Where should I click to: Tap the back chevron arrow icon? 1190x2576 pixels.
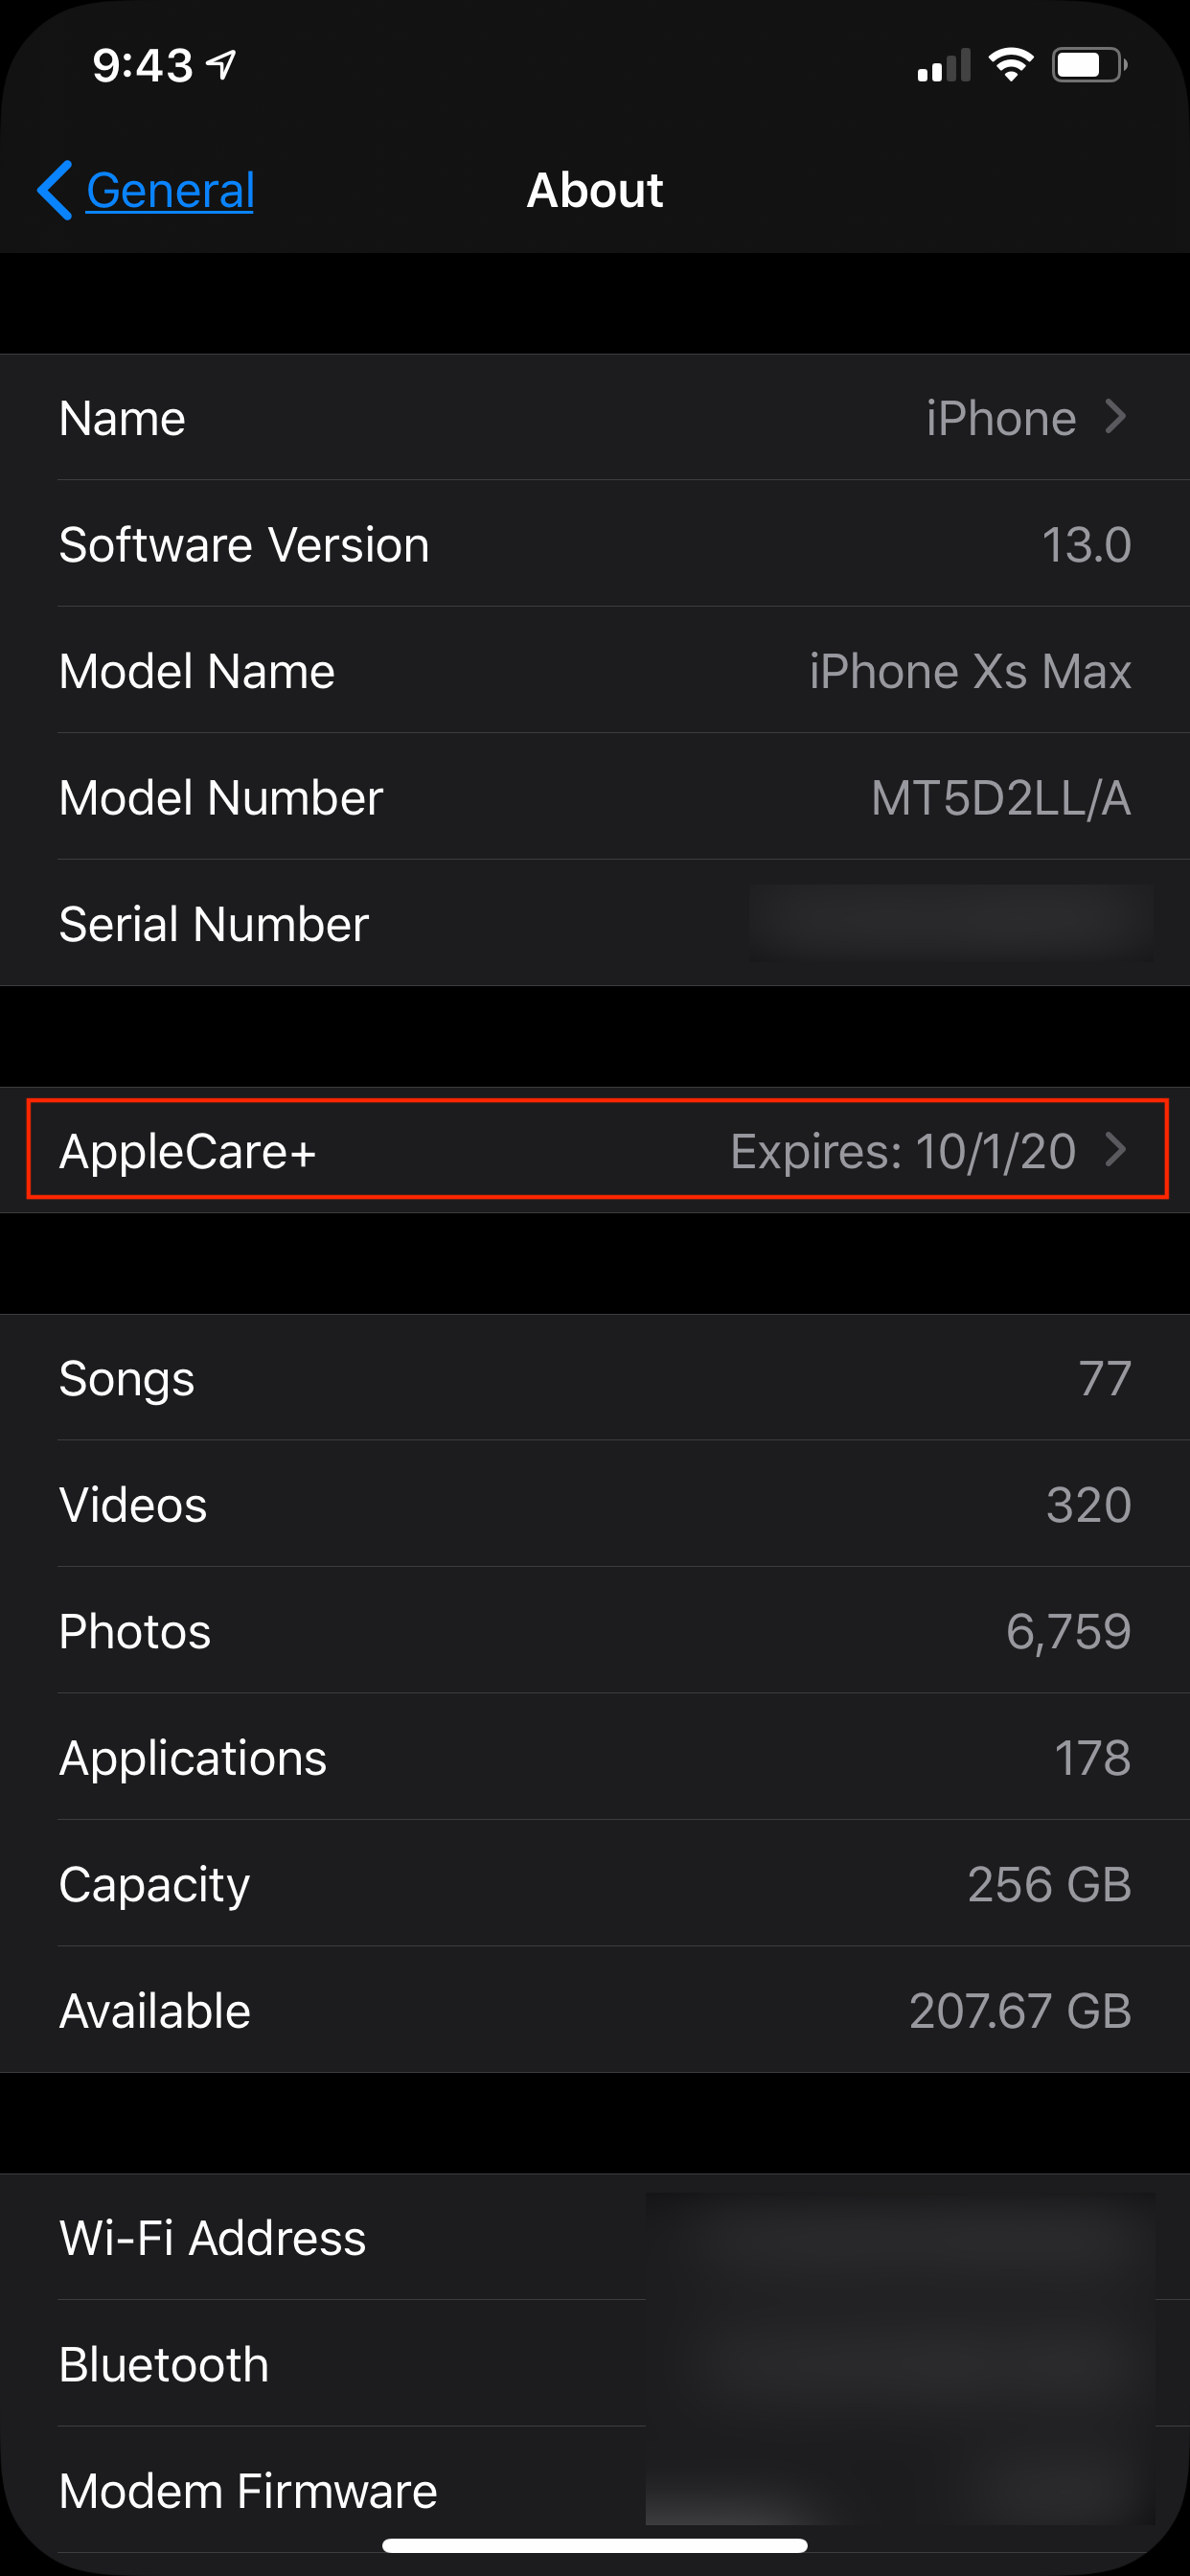(x=55, y=190)
